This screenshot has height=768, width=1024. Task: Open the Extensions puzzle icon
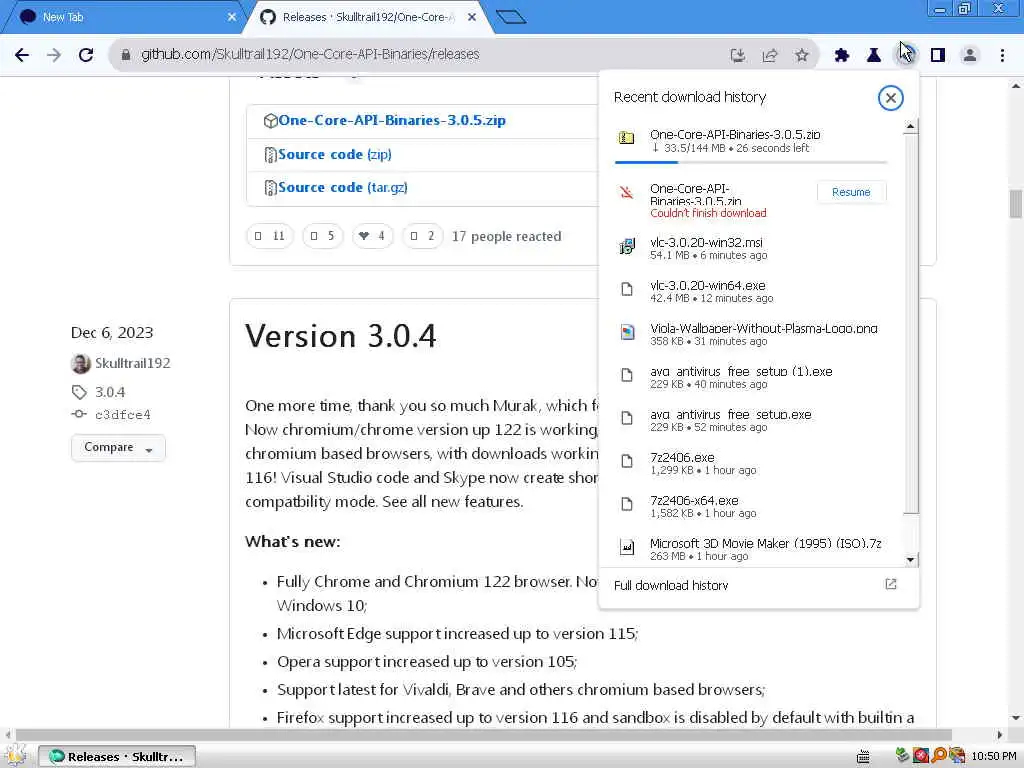point(842,56)
